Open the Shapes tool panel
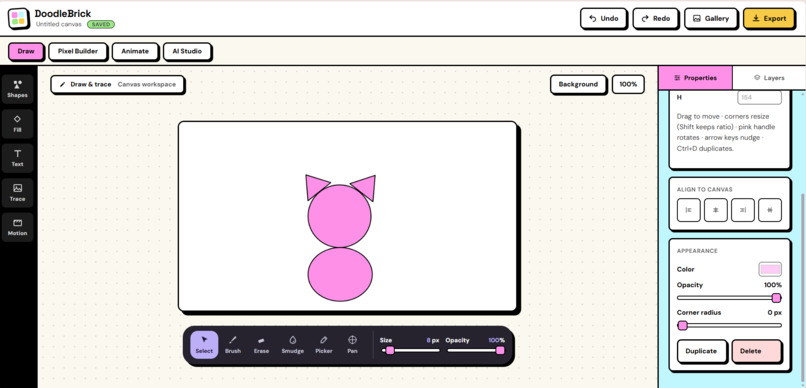The image size is (806, 388). click(x=17, y=89)
